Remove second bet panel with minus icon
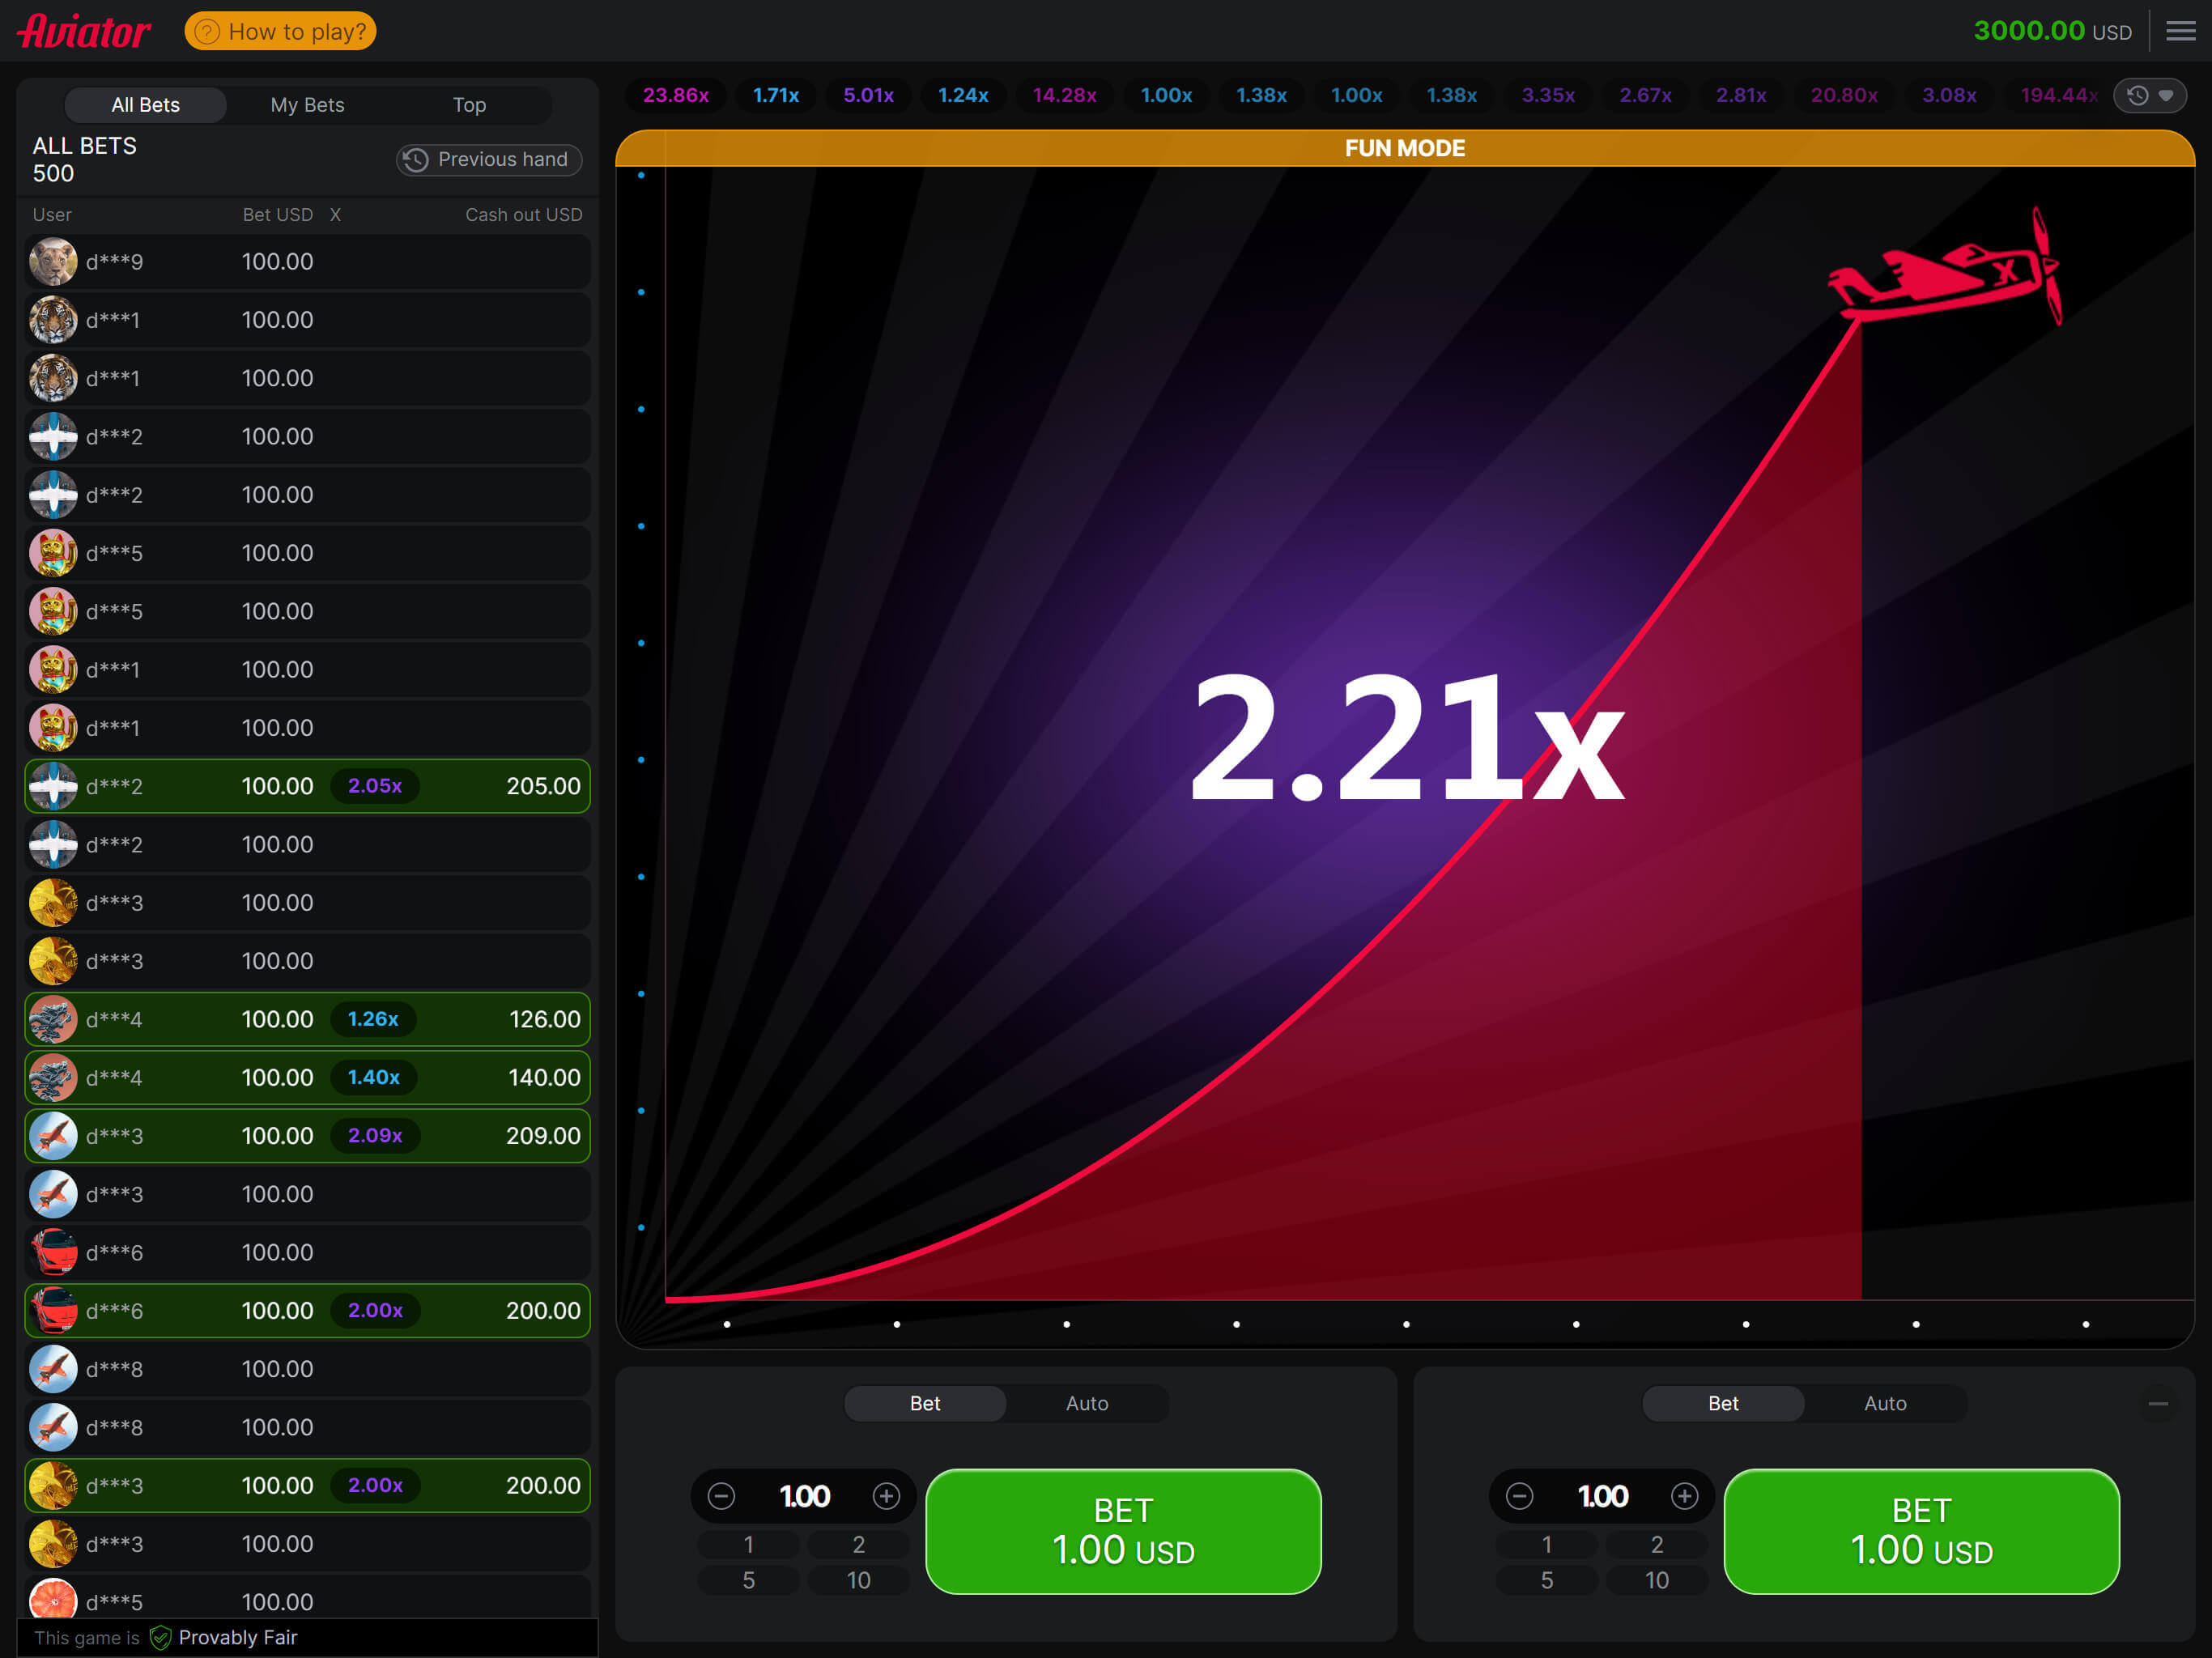2212x1658 pixels. (2158, 1404)
